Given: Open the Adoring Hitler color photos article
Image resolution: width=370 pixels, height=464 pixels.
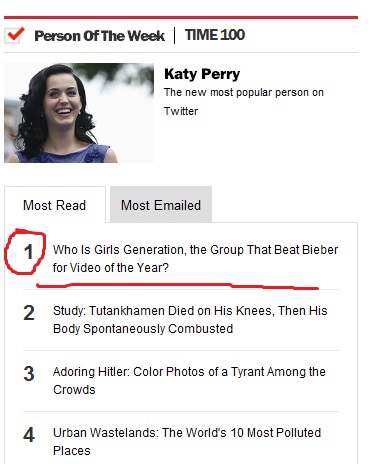Looking at the screenshot, I should point(189,381).
